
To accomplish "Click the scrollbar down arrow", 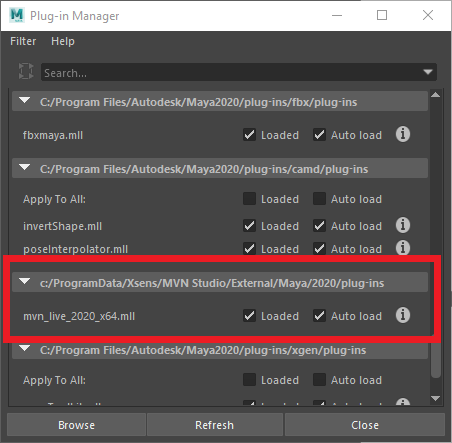I will (435, 398).
